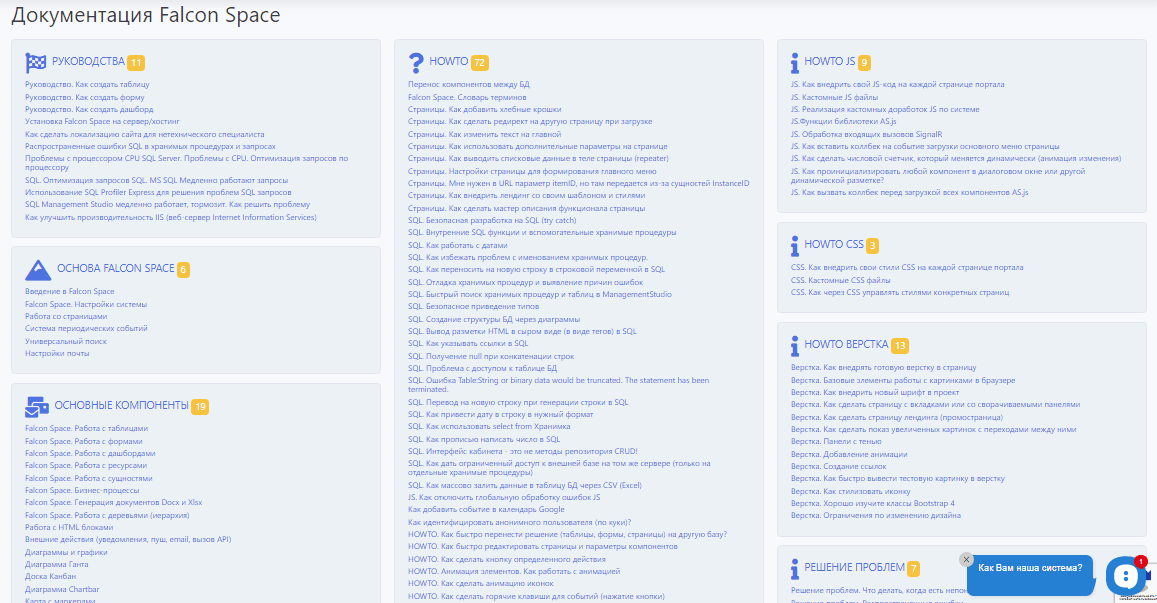Screen dimensions: 1157x603
Task: Click the info icon beside HOWTO JS
Action: tap(795, 63)
